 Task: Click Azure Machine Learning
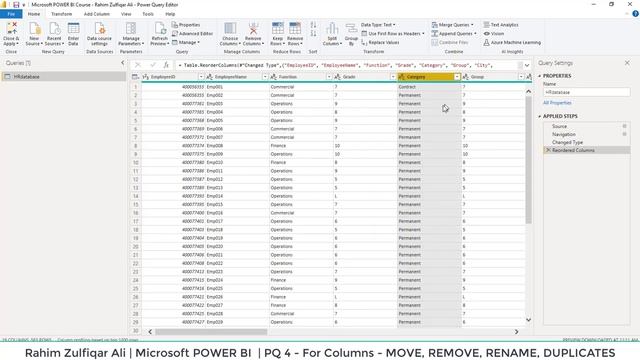(512, 42)
